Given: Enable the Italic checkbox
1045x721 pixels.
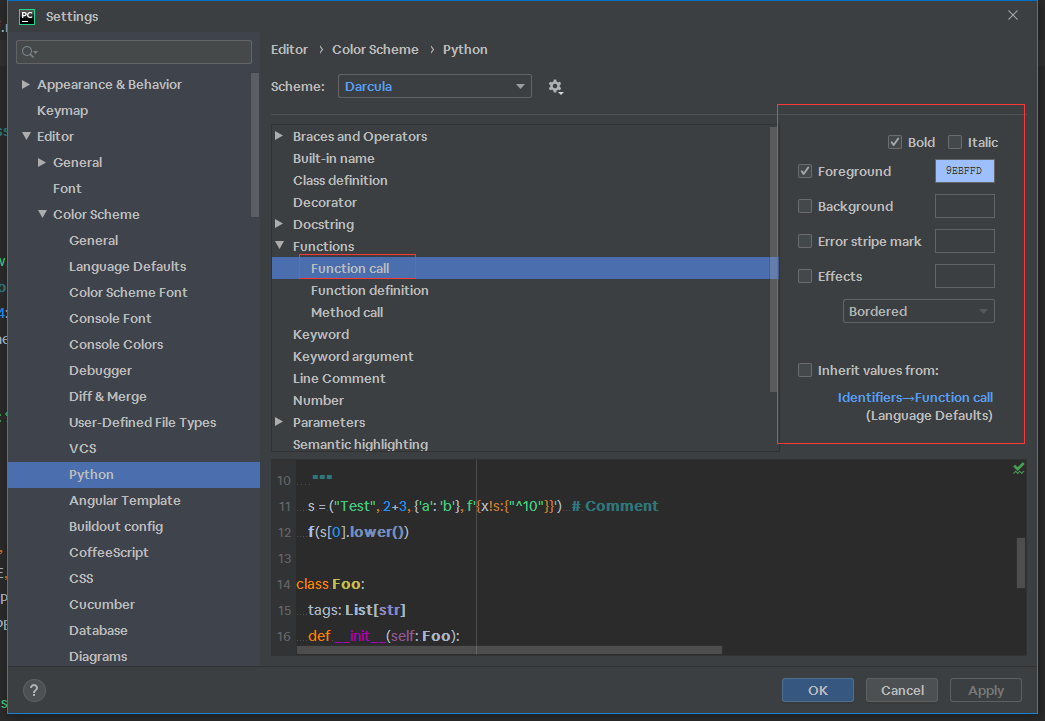Looking at the screenshot, I should [955, 142].
